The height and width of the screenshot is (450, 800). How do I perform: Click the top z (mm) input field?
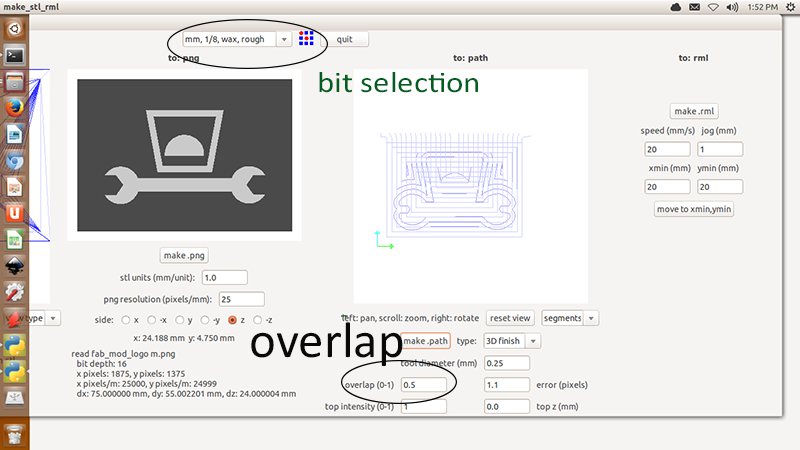pyautogui.click(x=507, y=407)
